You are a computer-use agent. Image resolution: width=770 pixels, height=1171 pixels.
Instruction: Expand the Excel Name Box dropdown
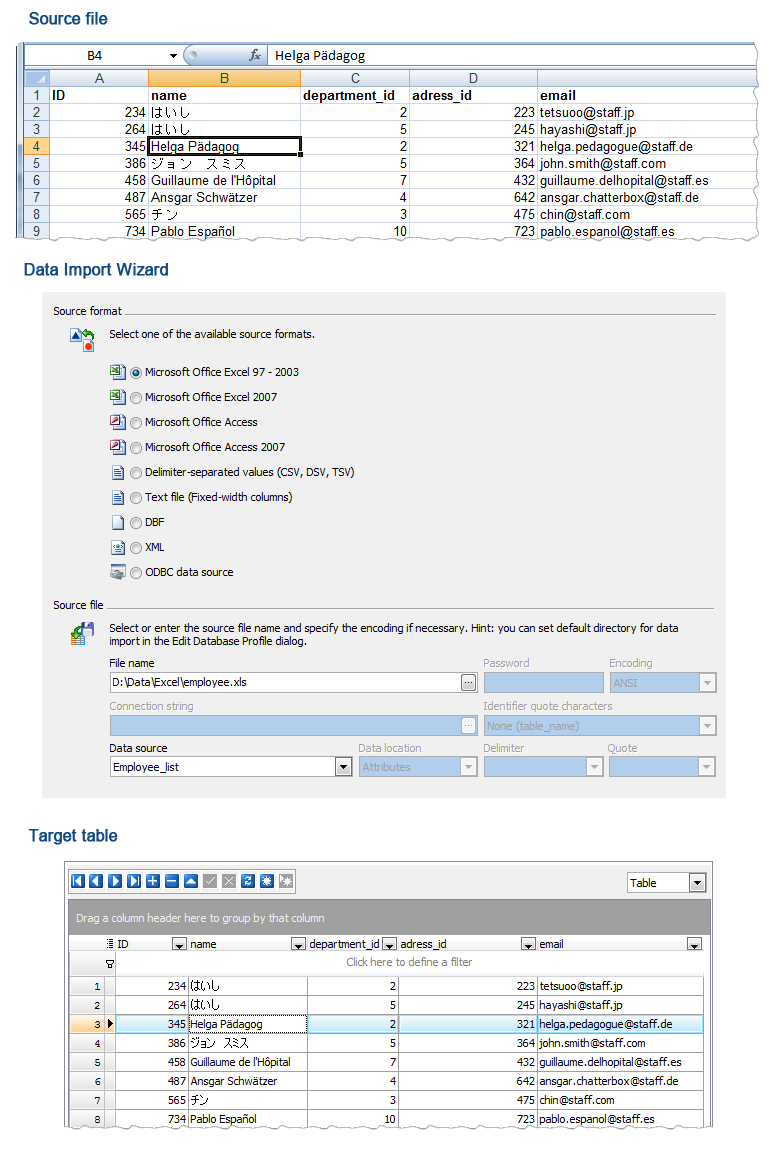[173, 56]
